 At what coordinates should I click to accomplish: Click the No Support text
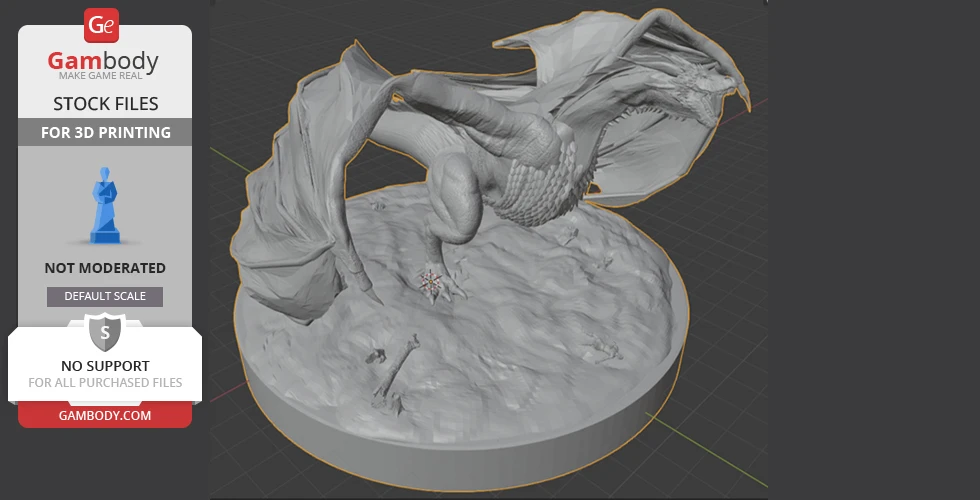[105, 366]
